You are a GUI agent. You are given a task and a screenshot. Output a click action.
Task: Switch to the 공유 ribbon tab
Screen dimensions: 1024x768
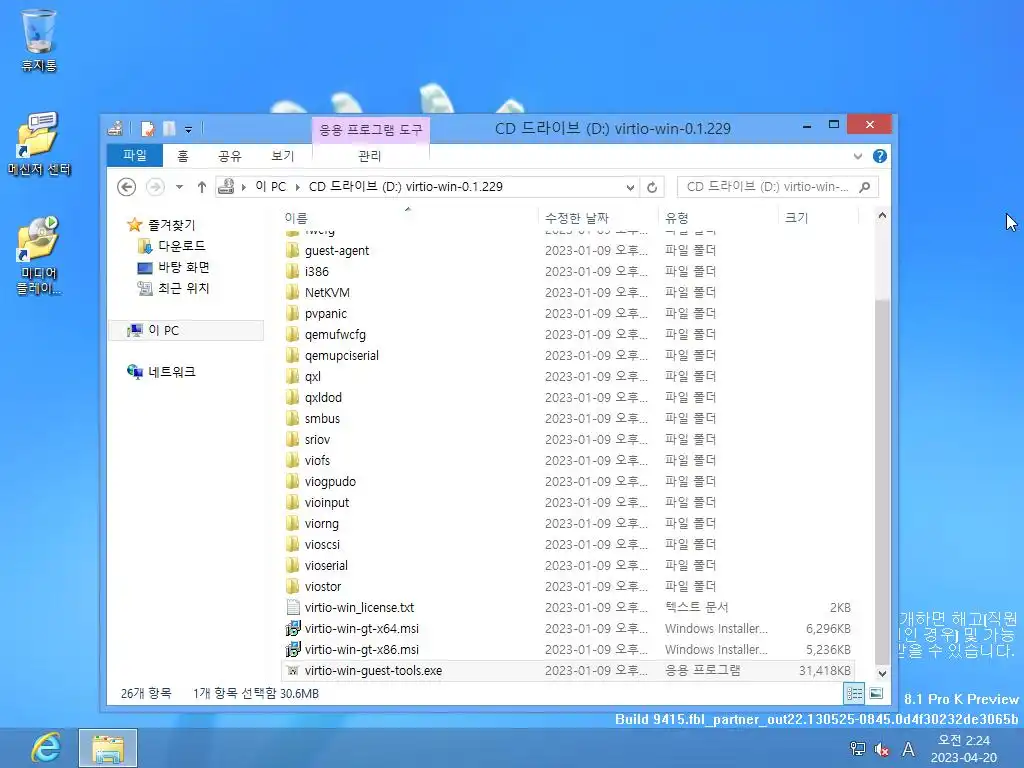229,155
